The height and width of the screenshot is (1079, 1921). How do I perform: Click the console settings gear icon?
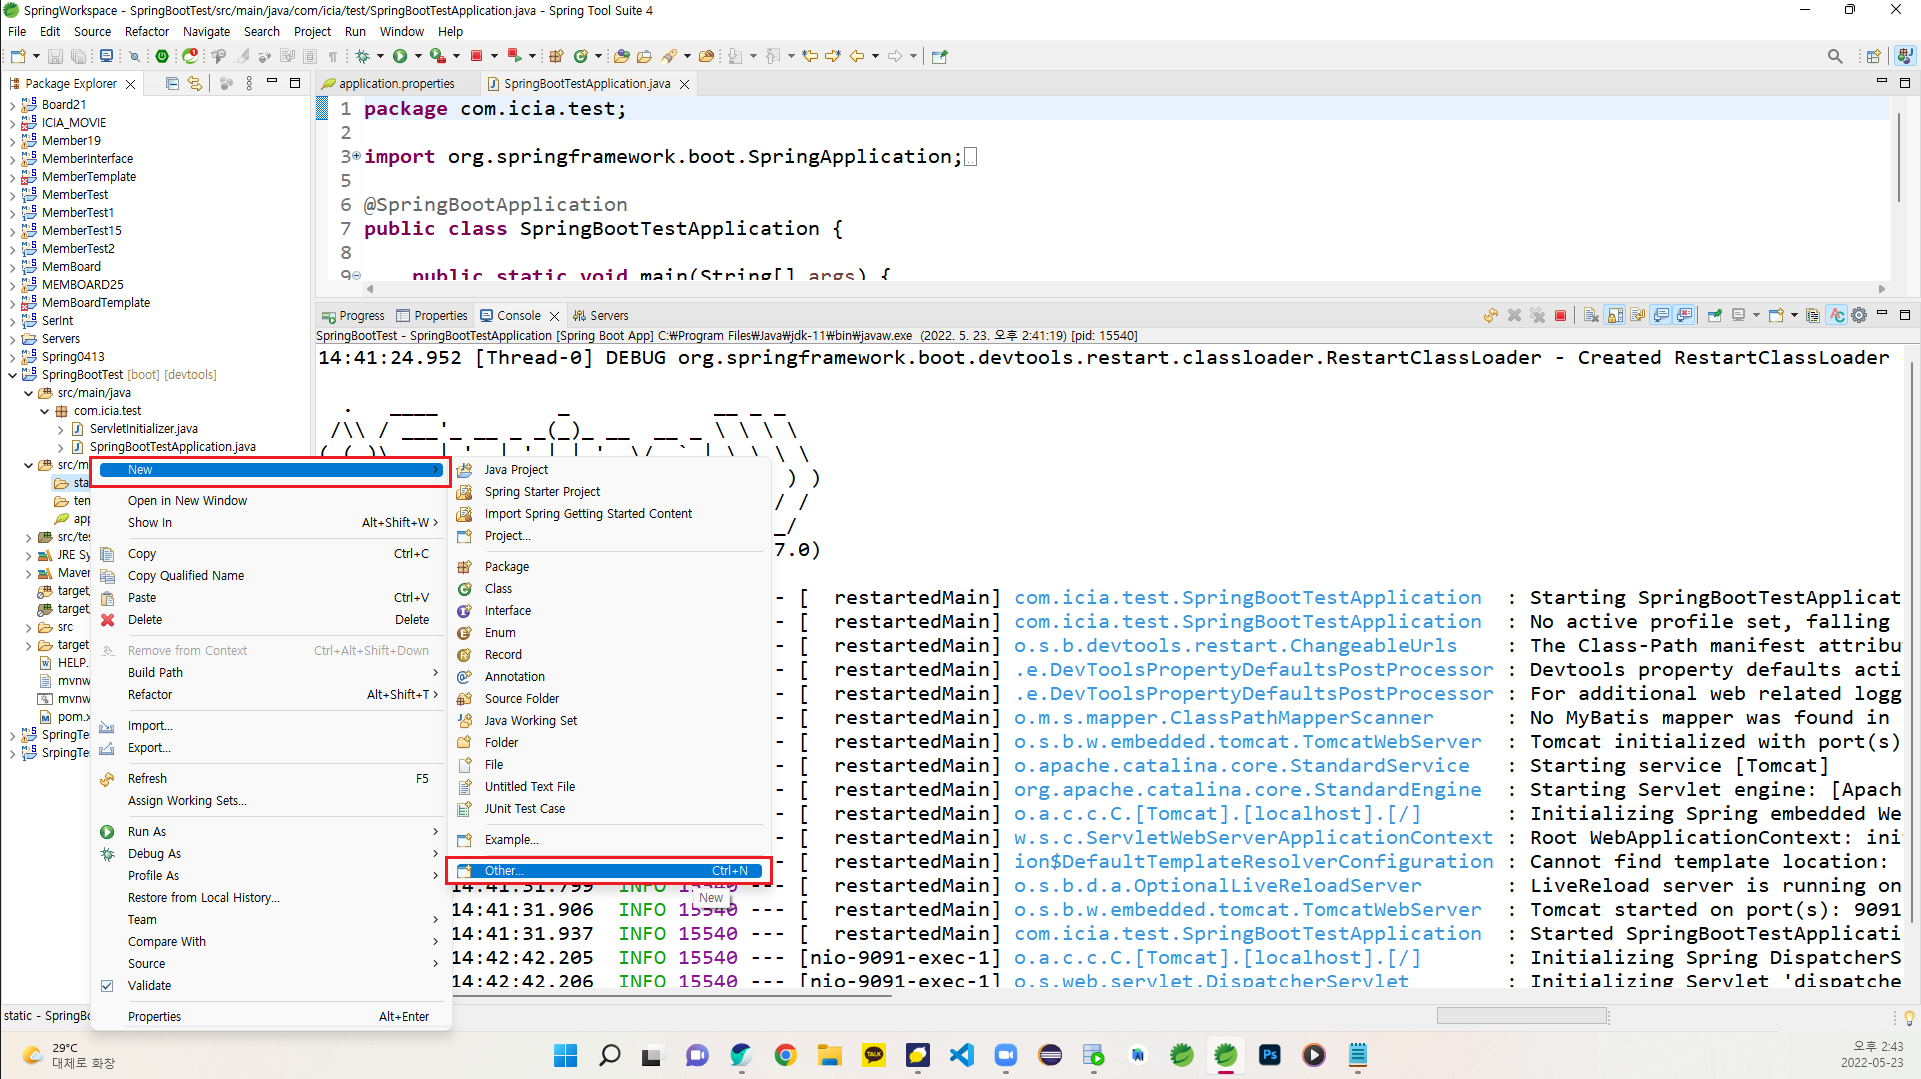click(1859, 316)
